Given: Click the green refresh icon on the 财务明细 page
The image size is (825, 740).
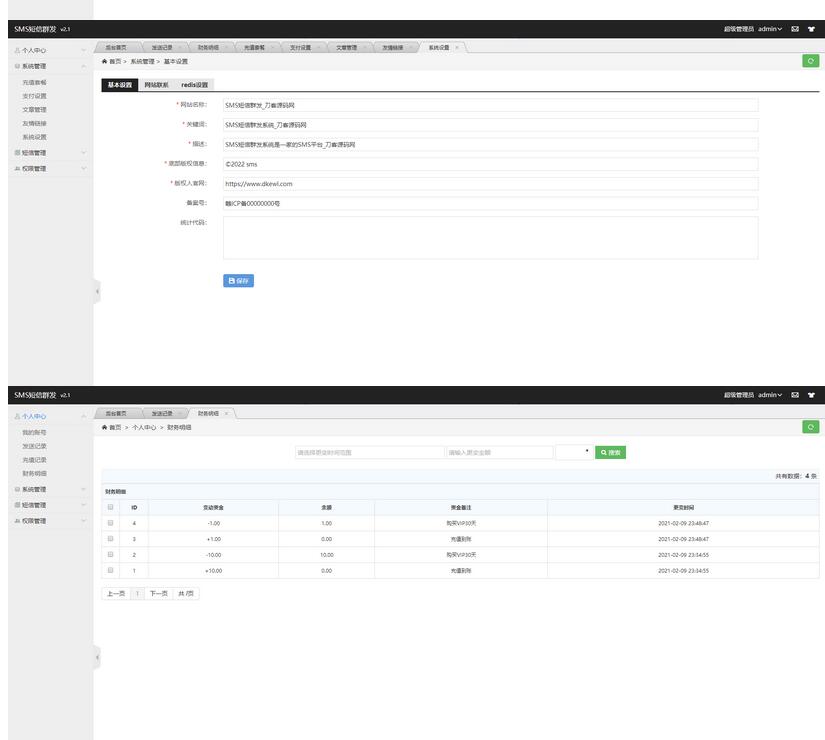Looking at the screenshot, I should point(810,427).
